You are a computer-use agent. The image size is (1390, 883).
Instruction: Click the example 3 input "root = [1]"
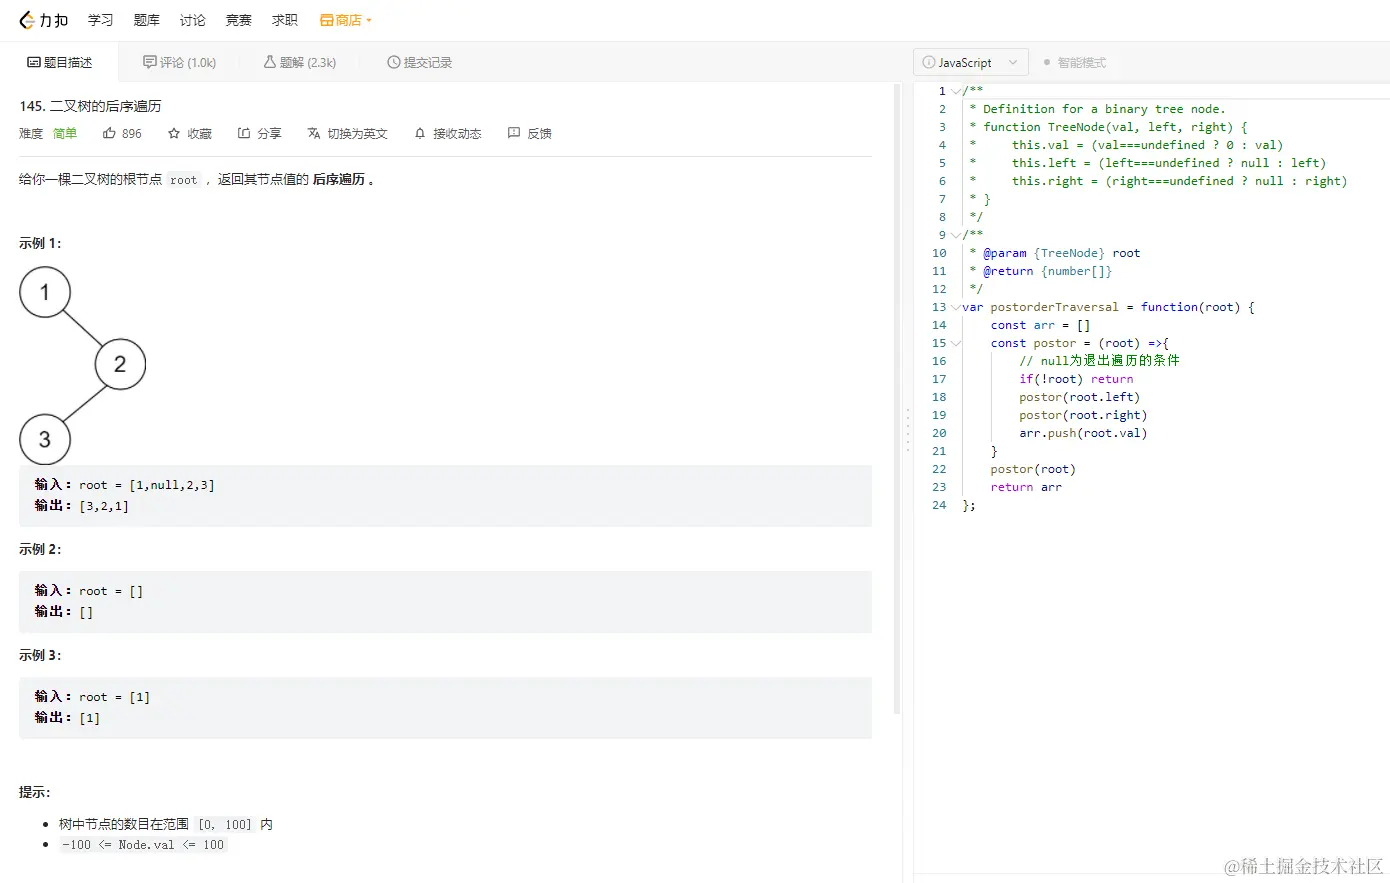pyautogui.click(x=115, y=697)
